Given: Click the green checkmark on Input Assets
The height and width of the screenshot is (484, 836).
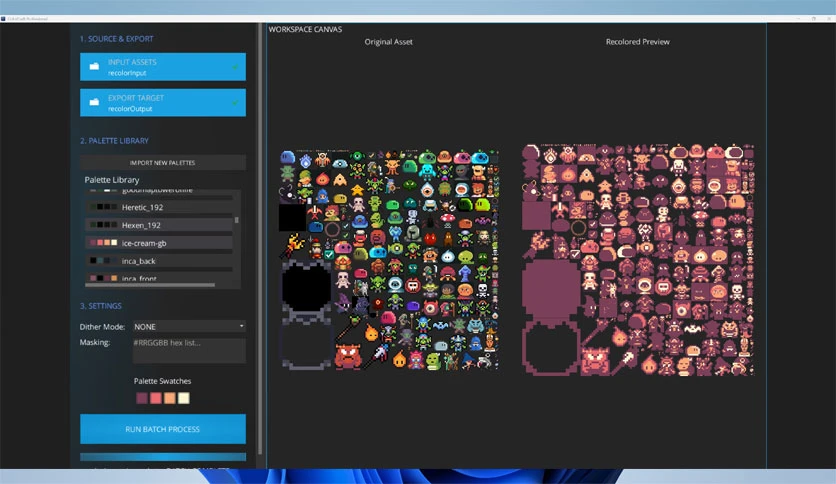Looking at the screenshot, I should coord(235,67).
